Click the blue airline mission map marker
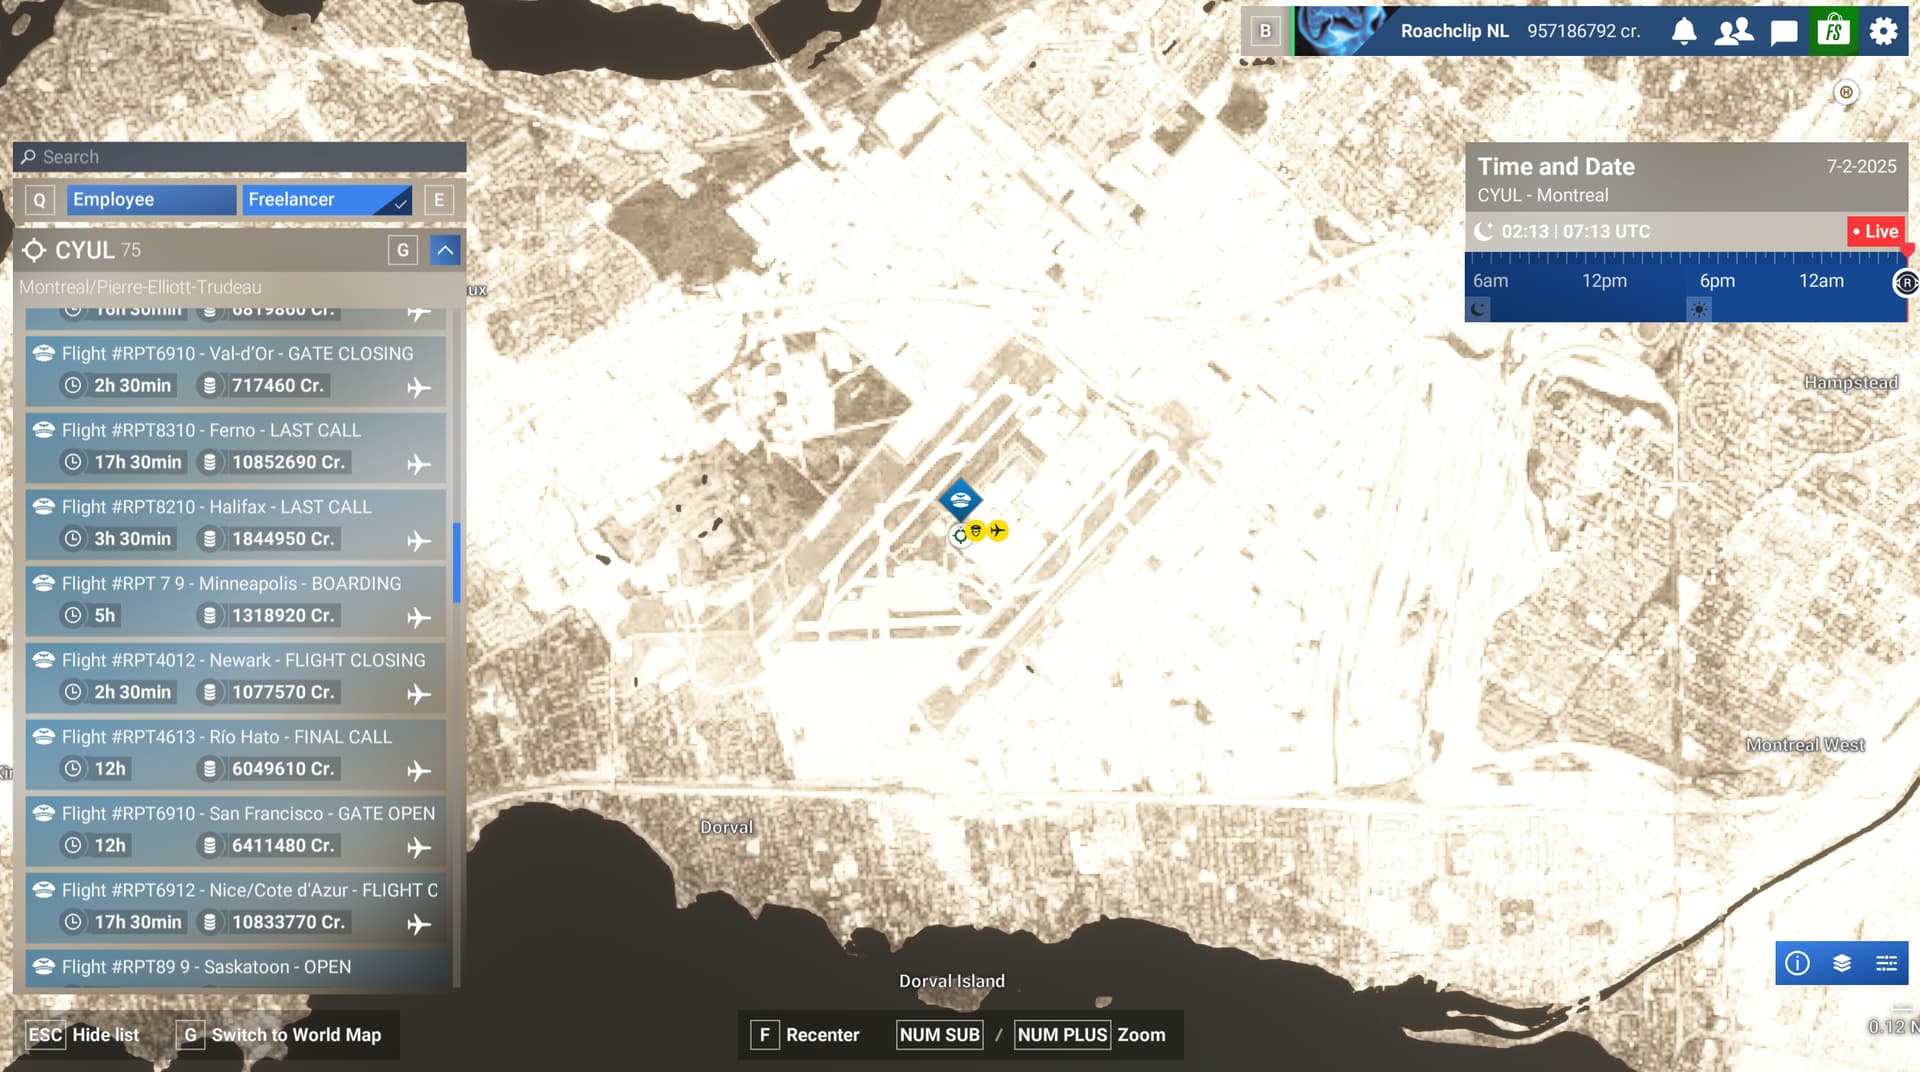Image resolution: width=1920 pixels, height=1072 pixels. [960, 499]
